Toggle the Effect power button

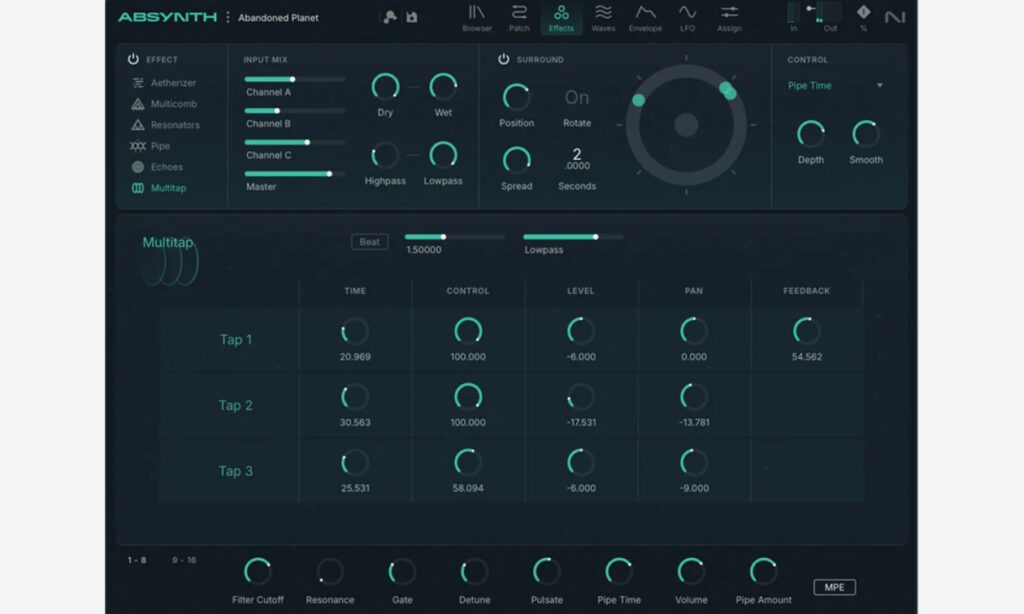tap(133, 59)
